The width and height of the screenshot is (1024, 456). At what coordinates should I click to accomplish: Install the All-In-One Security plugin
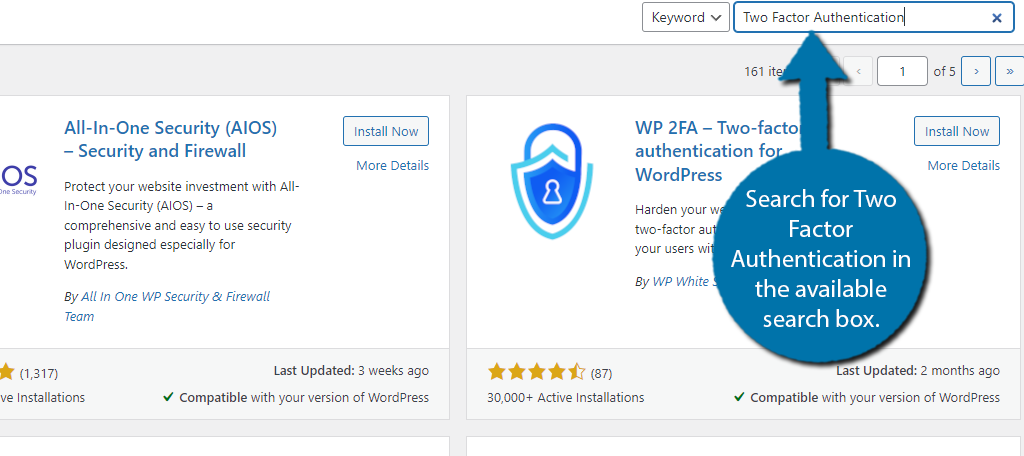[x=386, y=131]
